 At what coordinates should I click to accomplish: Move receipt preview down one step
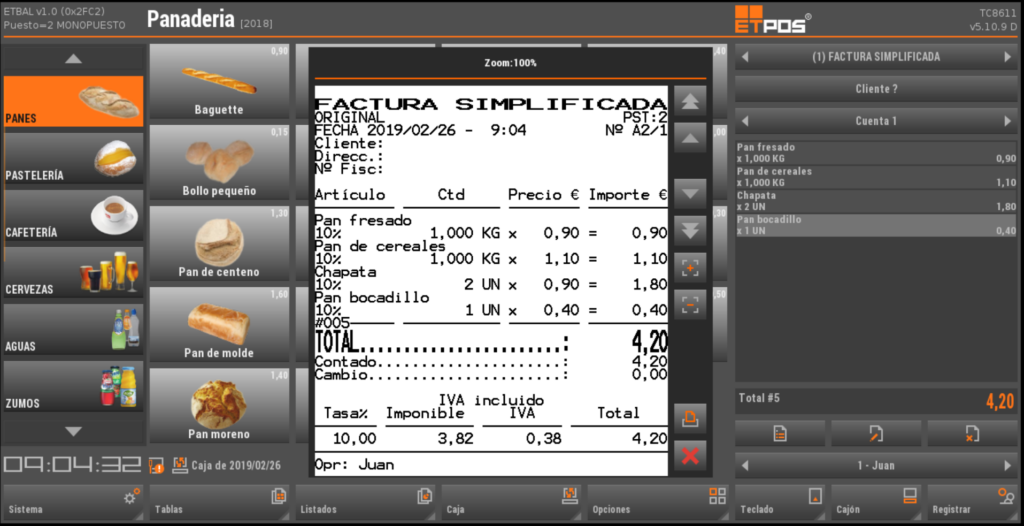[690, 194]
